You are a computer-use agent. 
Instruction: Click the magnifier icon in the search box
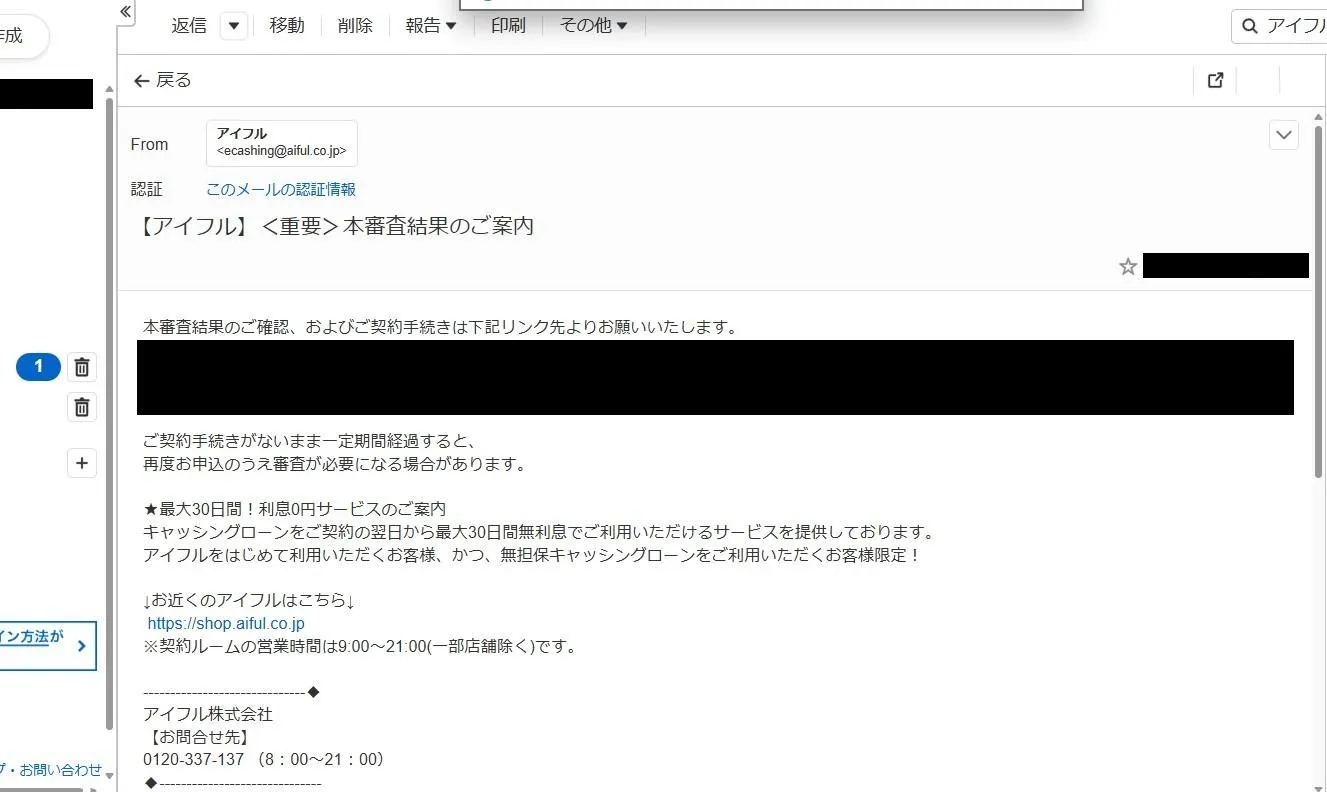coord(1249,26)
